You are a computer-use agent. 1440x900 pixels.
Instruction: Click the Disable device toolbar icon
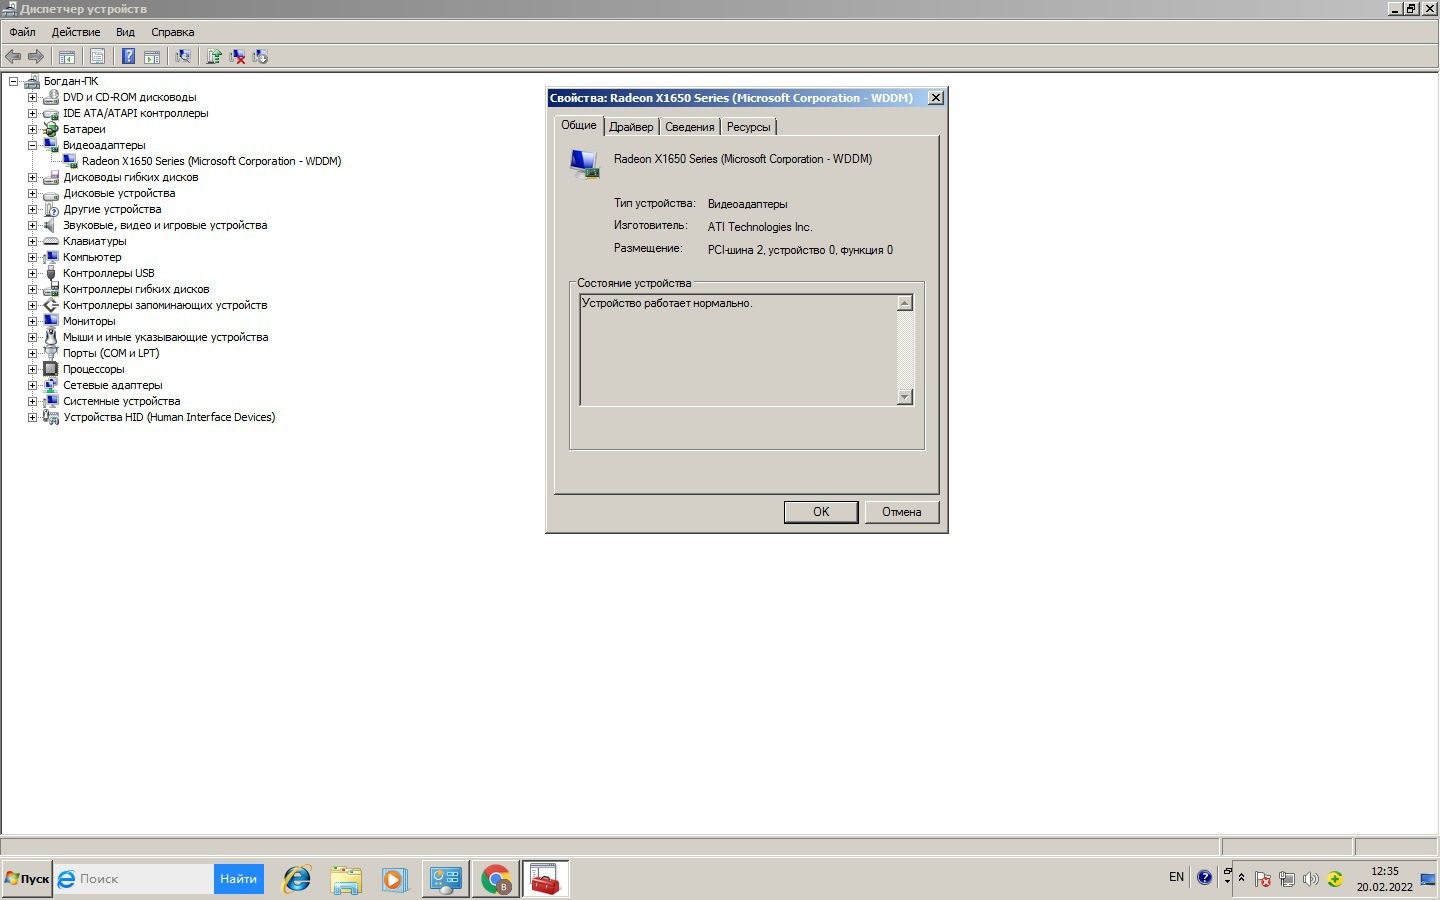pyautogui.click(x=261, y=57)
